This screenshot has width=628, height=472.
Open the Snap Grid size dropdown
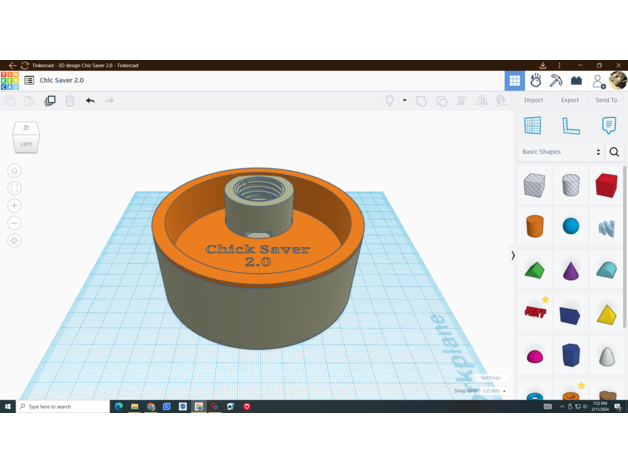pyautogui.click(x=493, y=391)
